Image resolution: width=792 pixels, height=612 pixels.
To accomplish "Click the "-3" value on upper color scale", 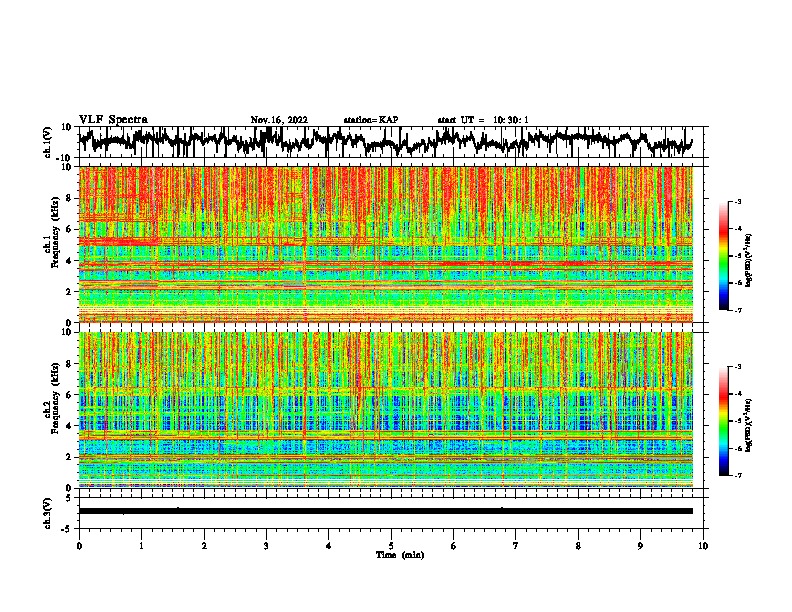I will pos(738,202).
